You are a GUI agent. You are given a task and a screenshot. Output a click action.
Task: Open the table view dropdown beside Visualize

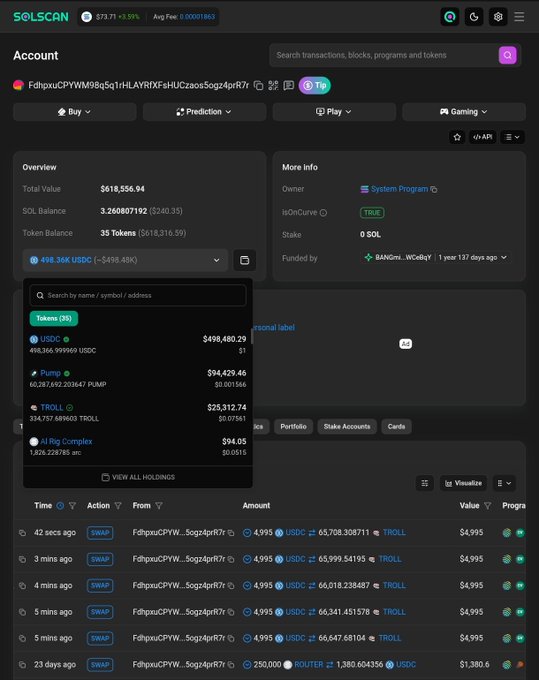click(x=504, y=483)
